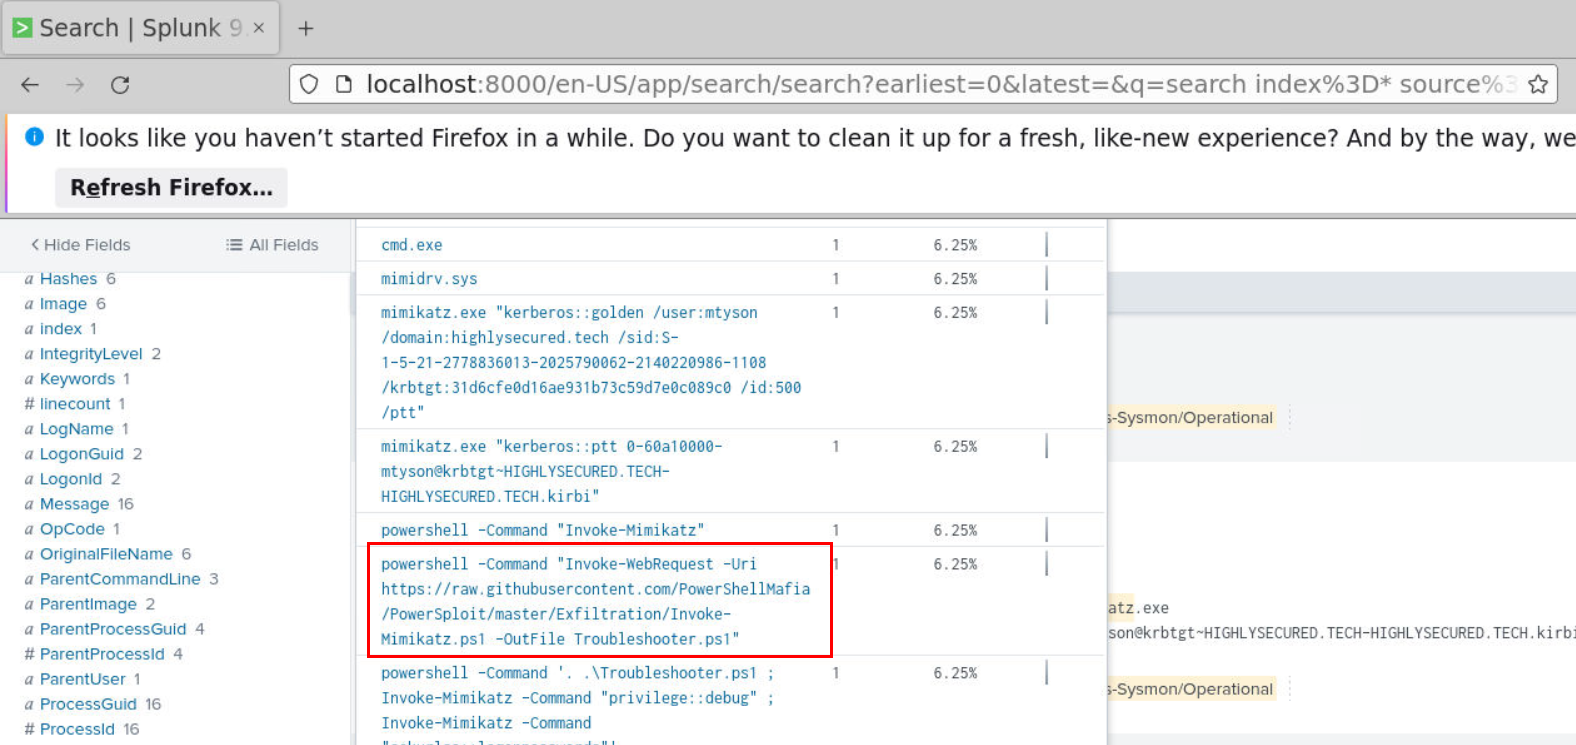Open the OpCode field
This screenshot has height=745, width=1576.
(72, 529)
